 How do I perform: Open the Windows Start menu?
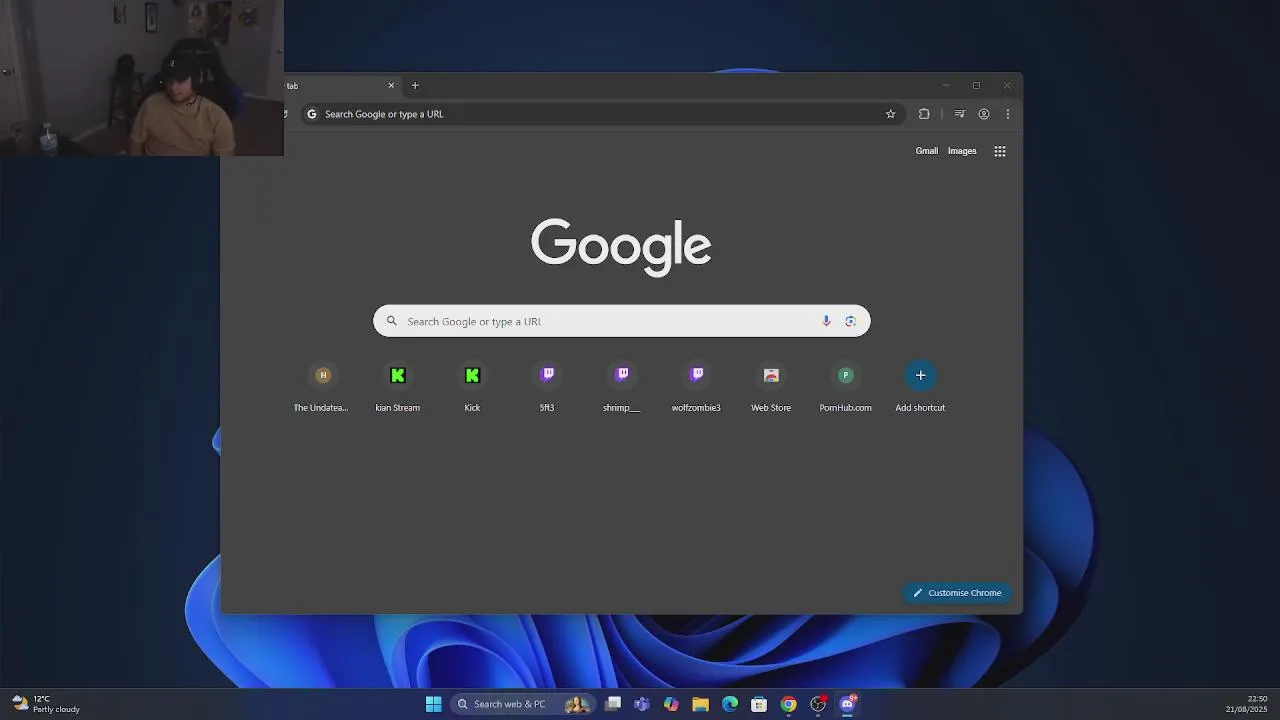pos(433,704)
